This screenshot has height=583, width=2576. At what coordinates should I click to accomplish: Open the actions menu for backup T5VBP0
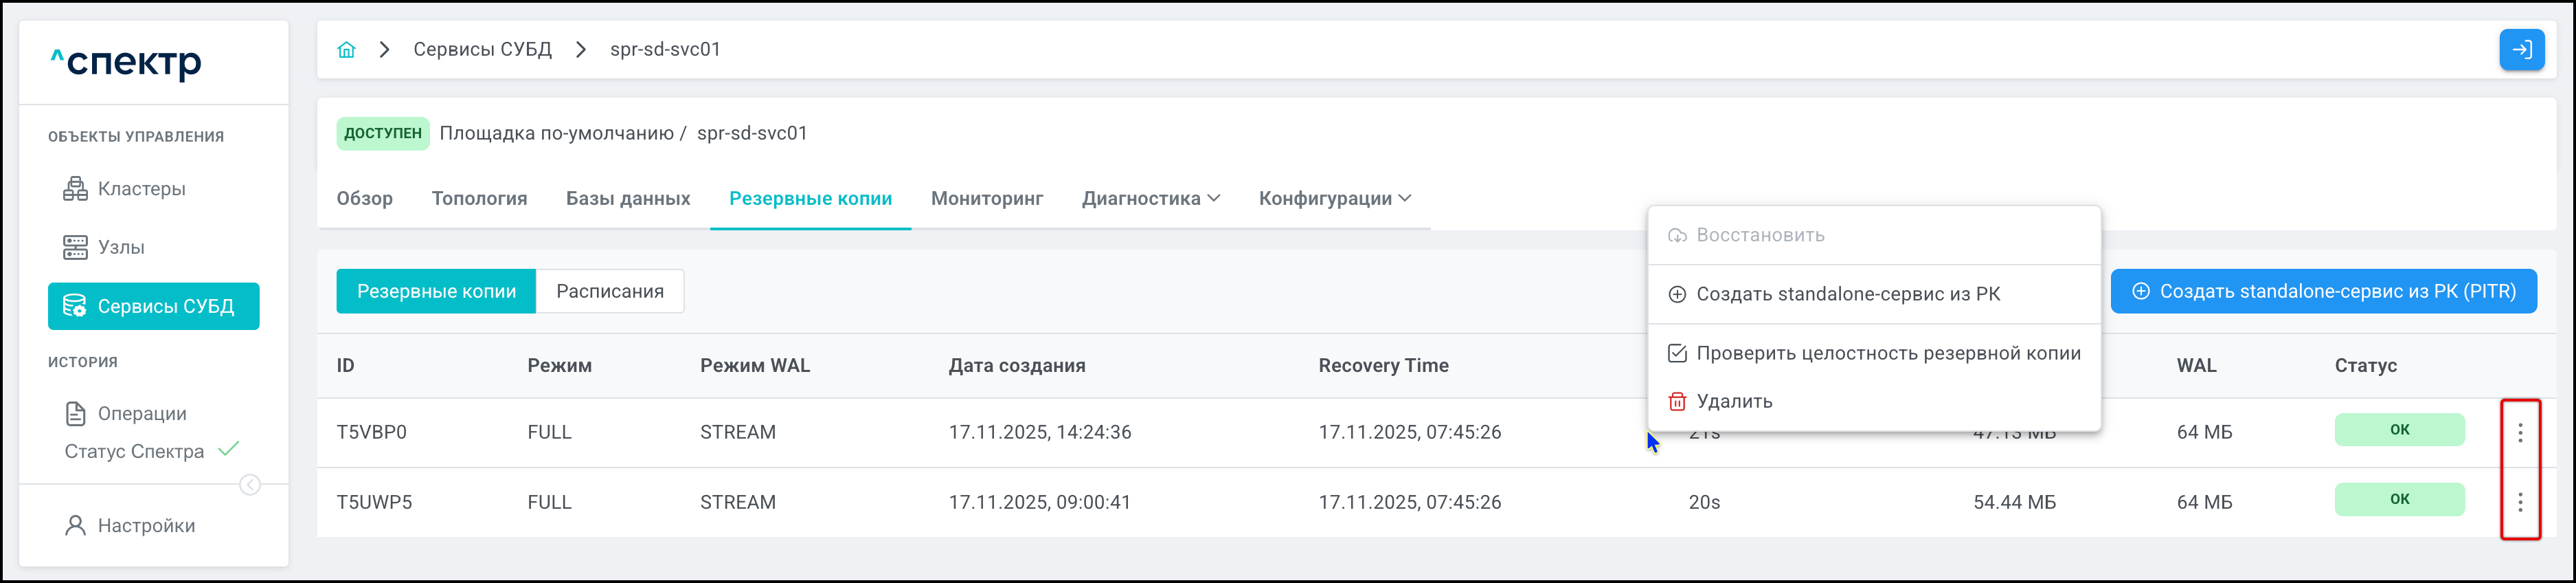(2520, 433)
